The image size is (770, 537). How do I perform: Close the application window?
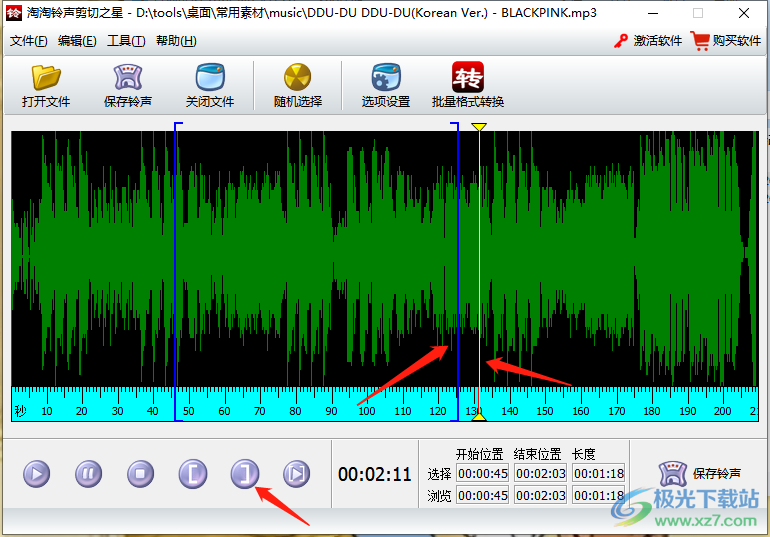744,13
